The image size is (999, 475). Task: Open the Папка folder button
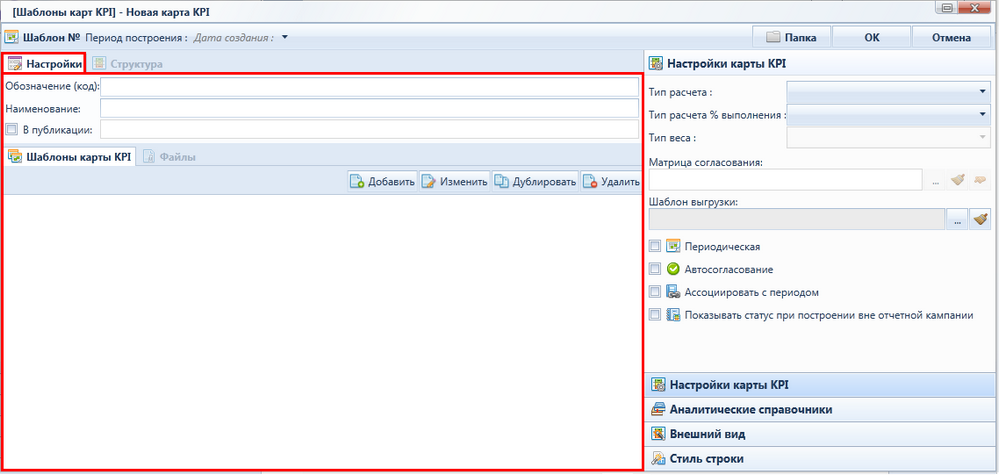tap(792, 38)
